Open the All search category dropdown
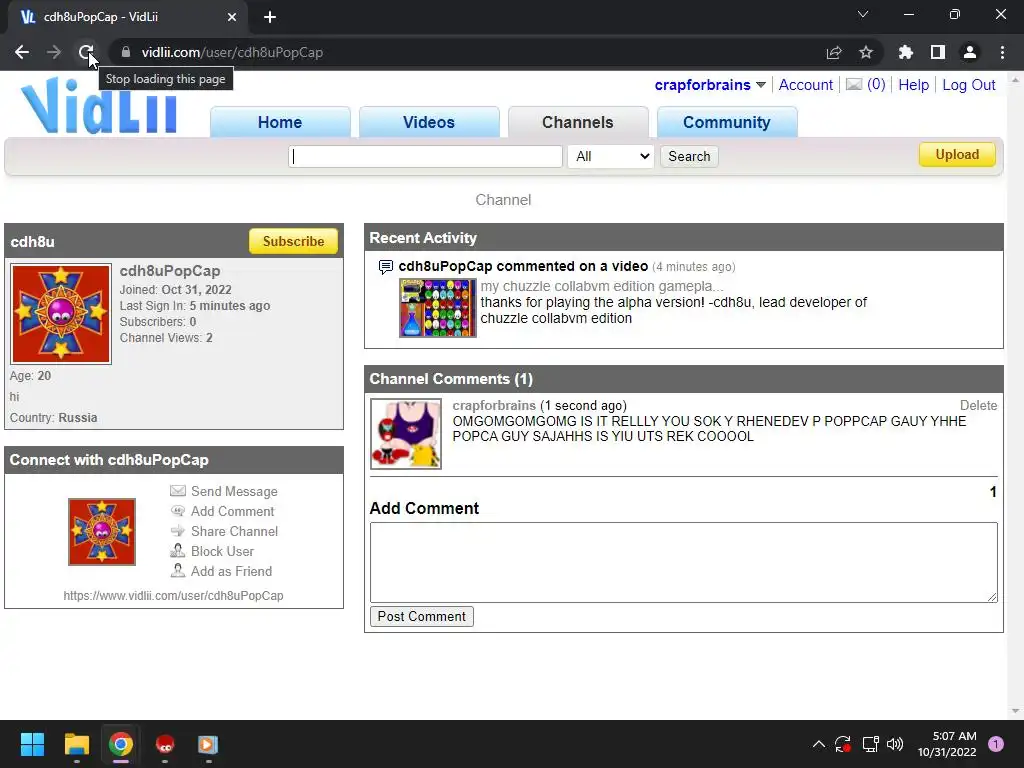This screenshot has width=1024, height=768. click(611, 156)
